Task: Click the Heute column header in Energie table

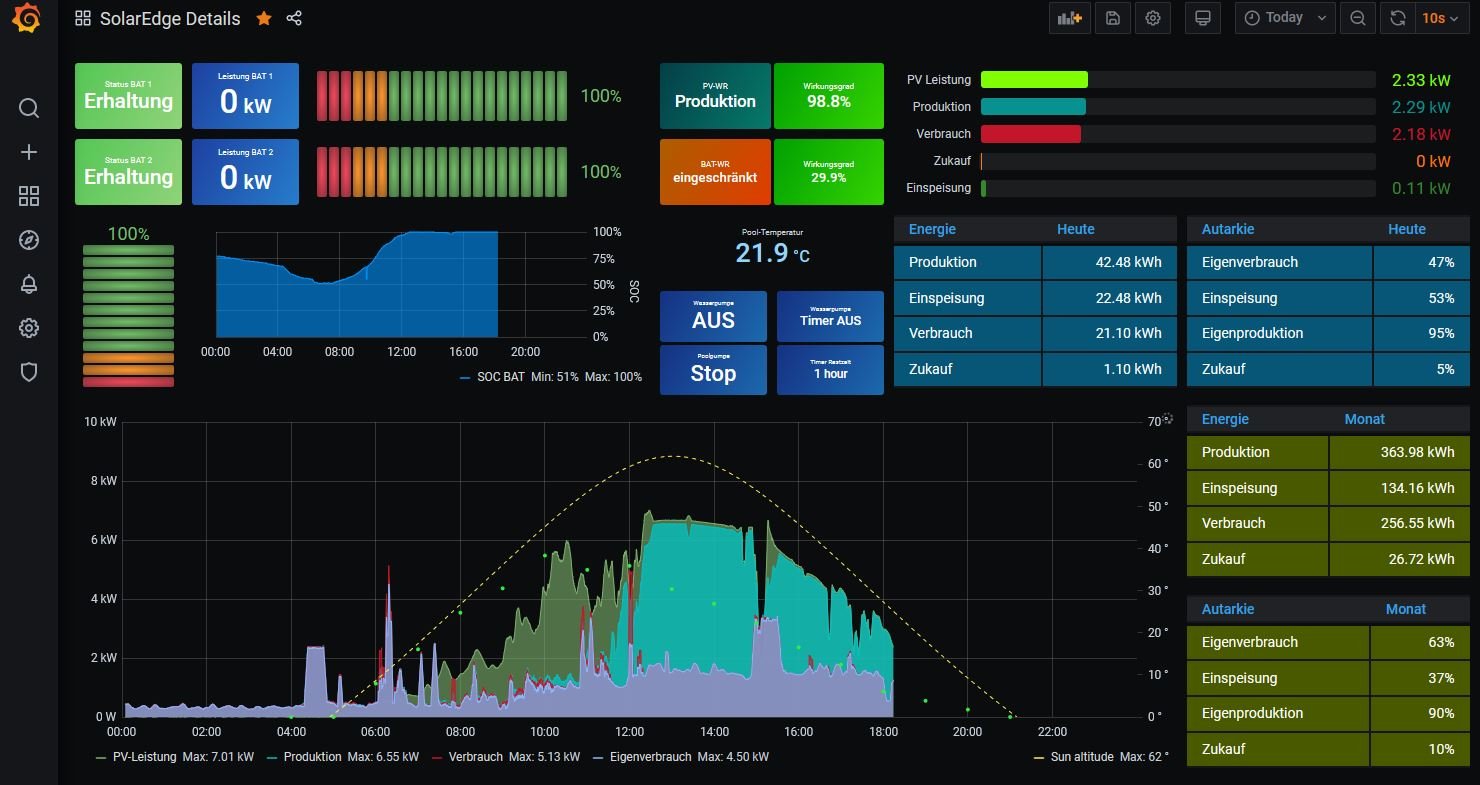Action: [1075, 229]
